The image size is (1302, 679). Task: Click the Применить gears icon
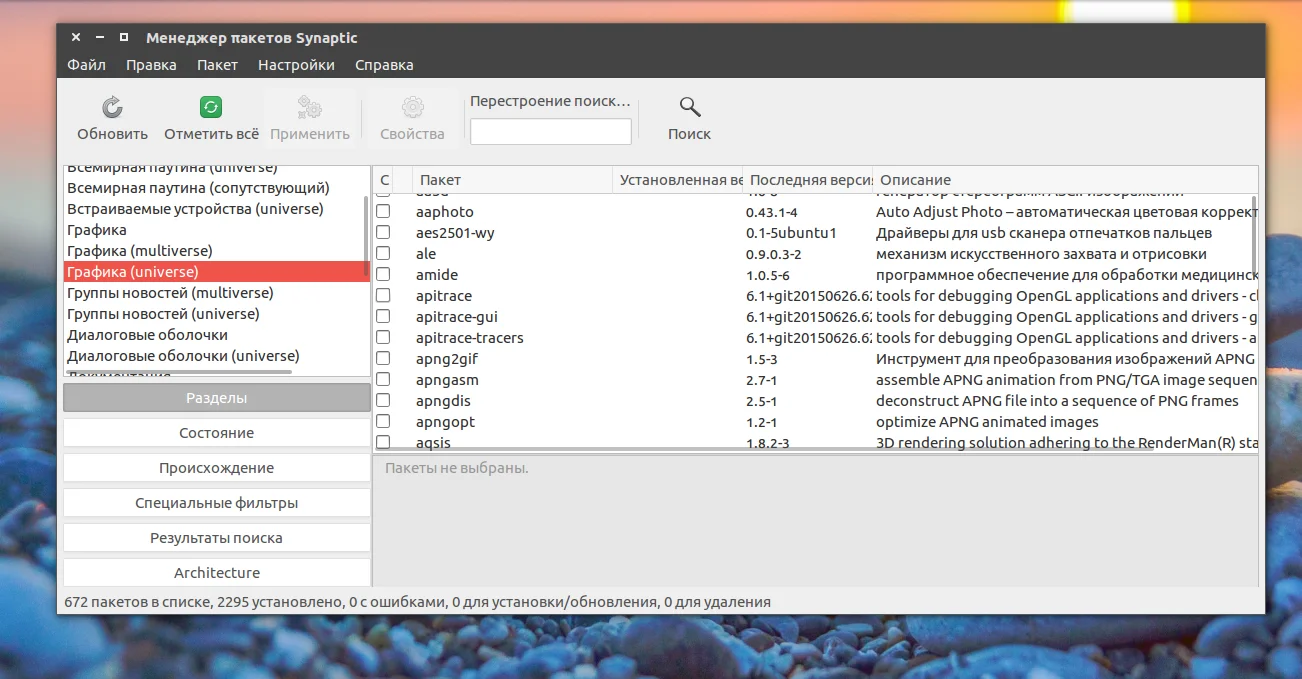(x=309, y=107)
